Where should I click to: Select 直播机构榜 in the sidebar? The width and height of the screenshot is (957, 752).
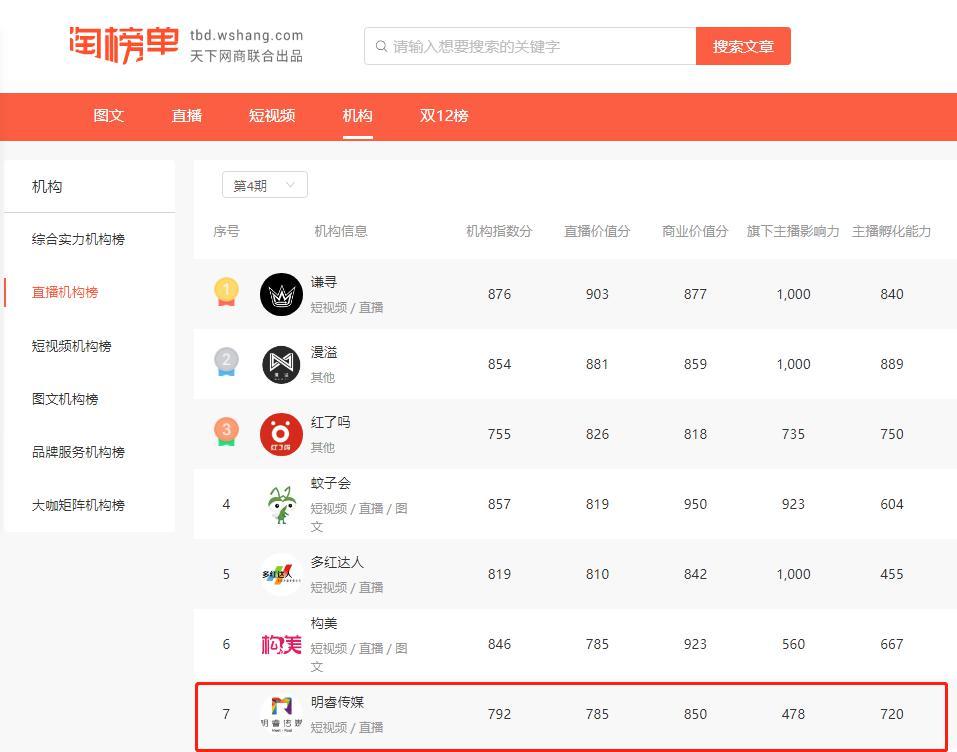point(65,292)
